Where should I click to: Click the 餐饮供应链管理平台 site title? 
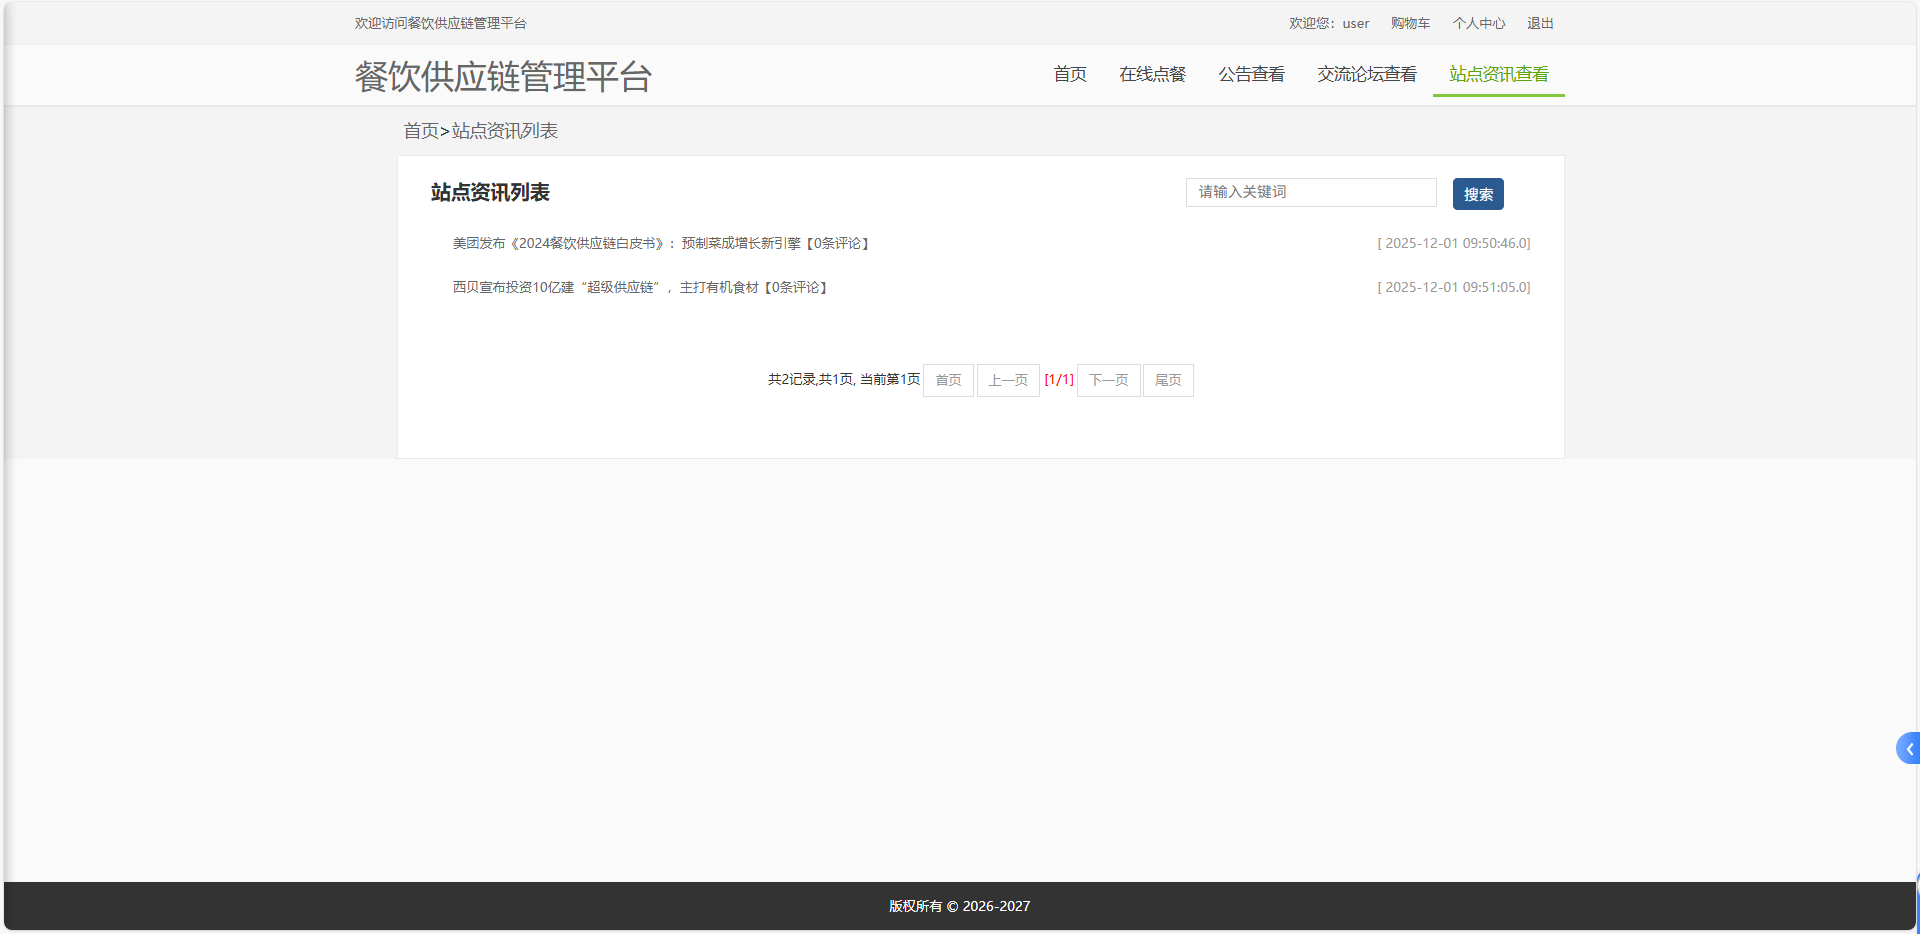503,76
